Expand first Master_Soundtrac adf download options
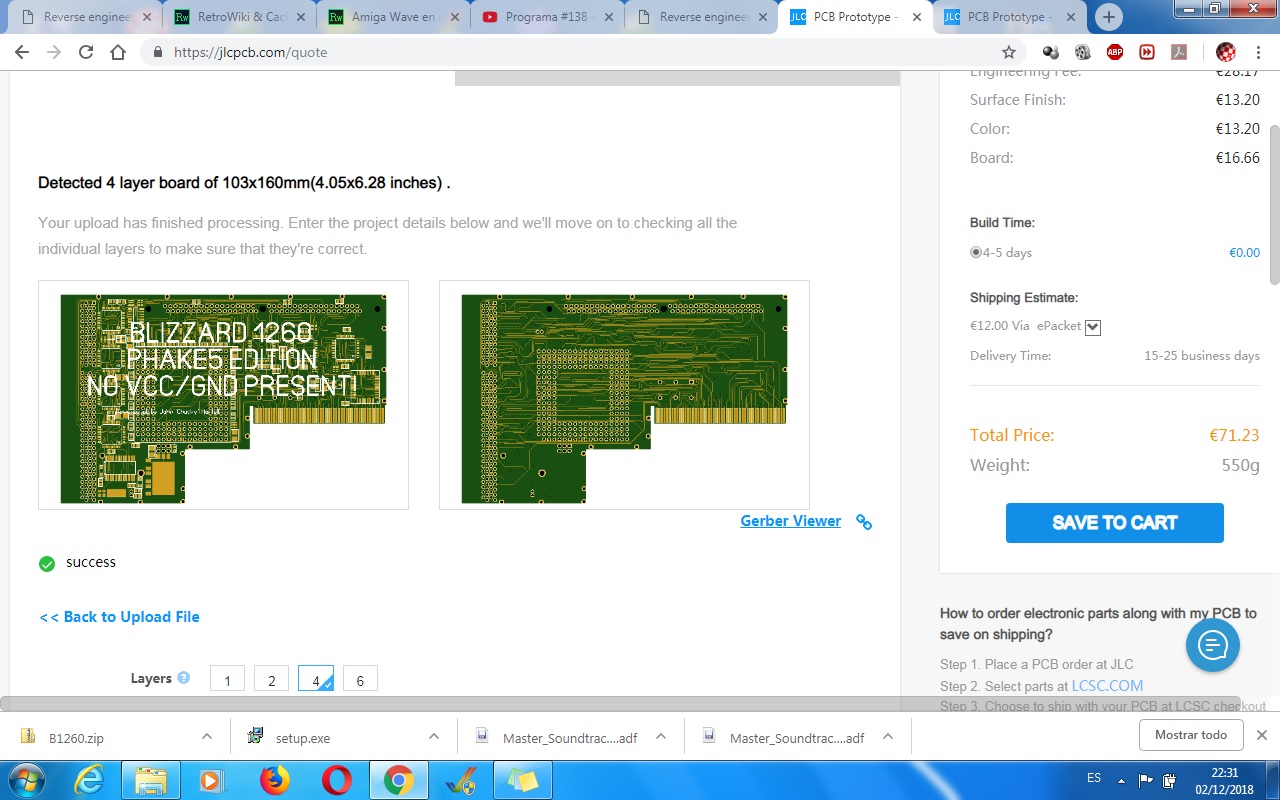 (661, 736)
